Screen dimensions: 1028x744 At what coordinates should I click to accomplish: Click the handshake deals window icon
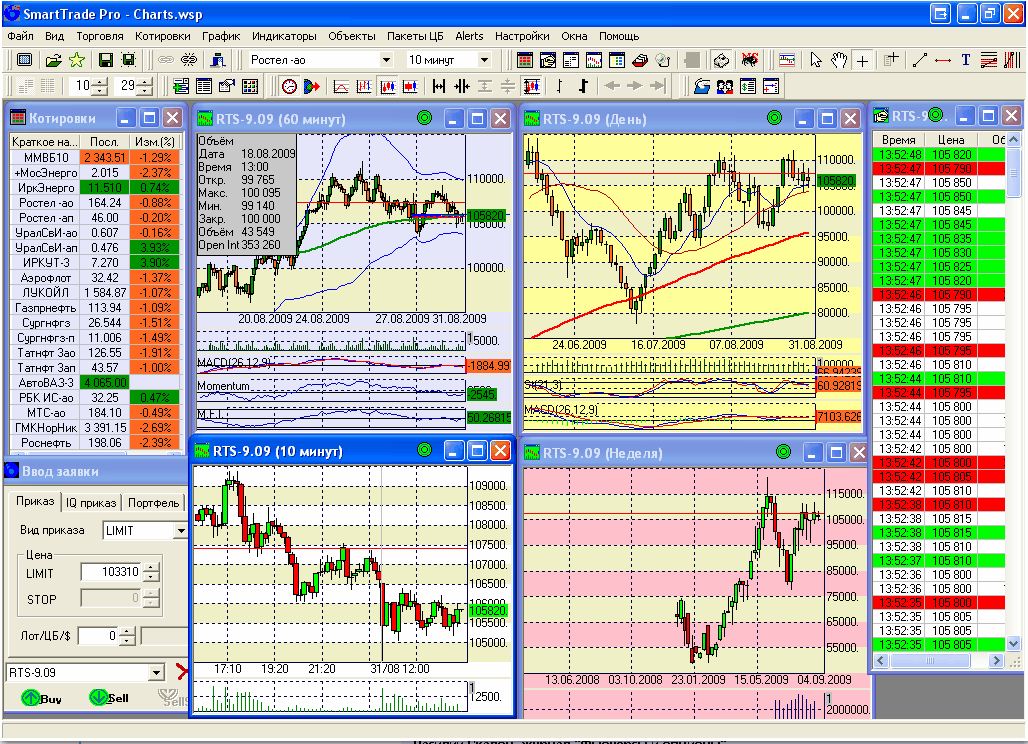547,60
